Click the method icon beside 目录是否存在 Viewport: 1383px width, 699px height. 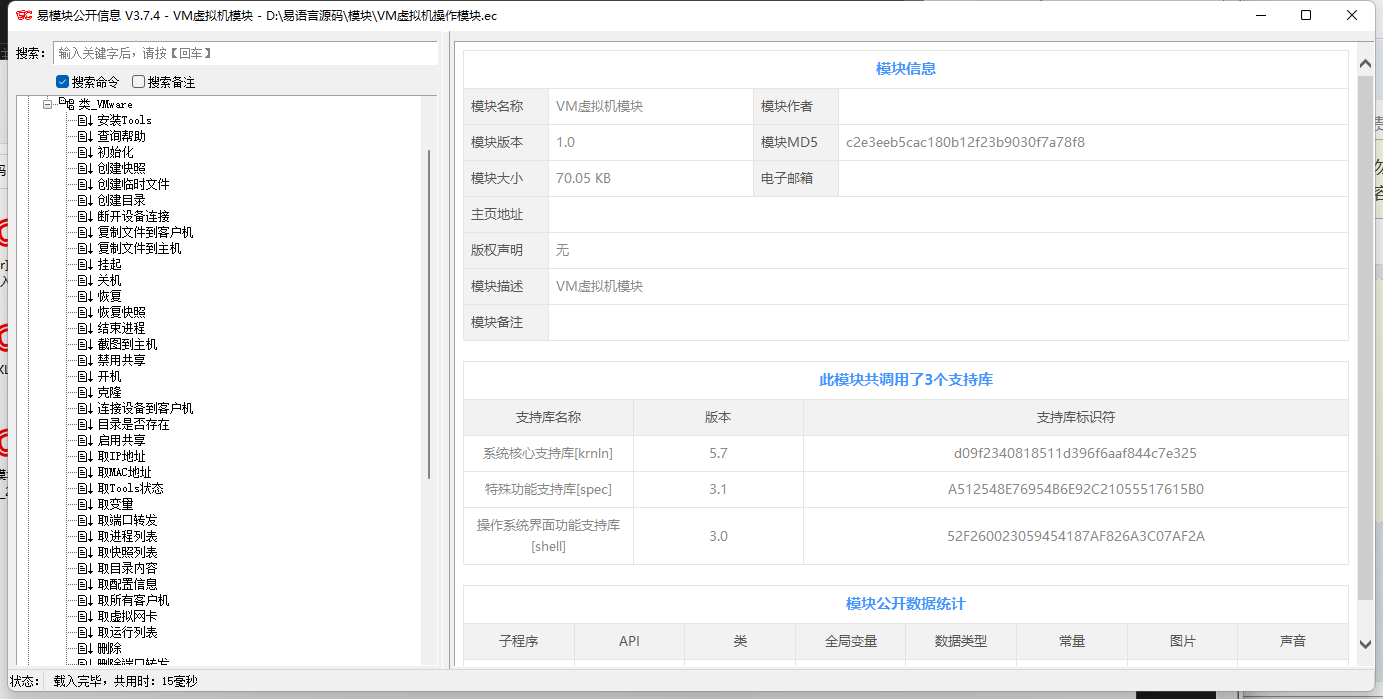coord(85,424)
